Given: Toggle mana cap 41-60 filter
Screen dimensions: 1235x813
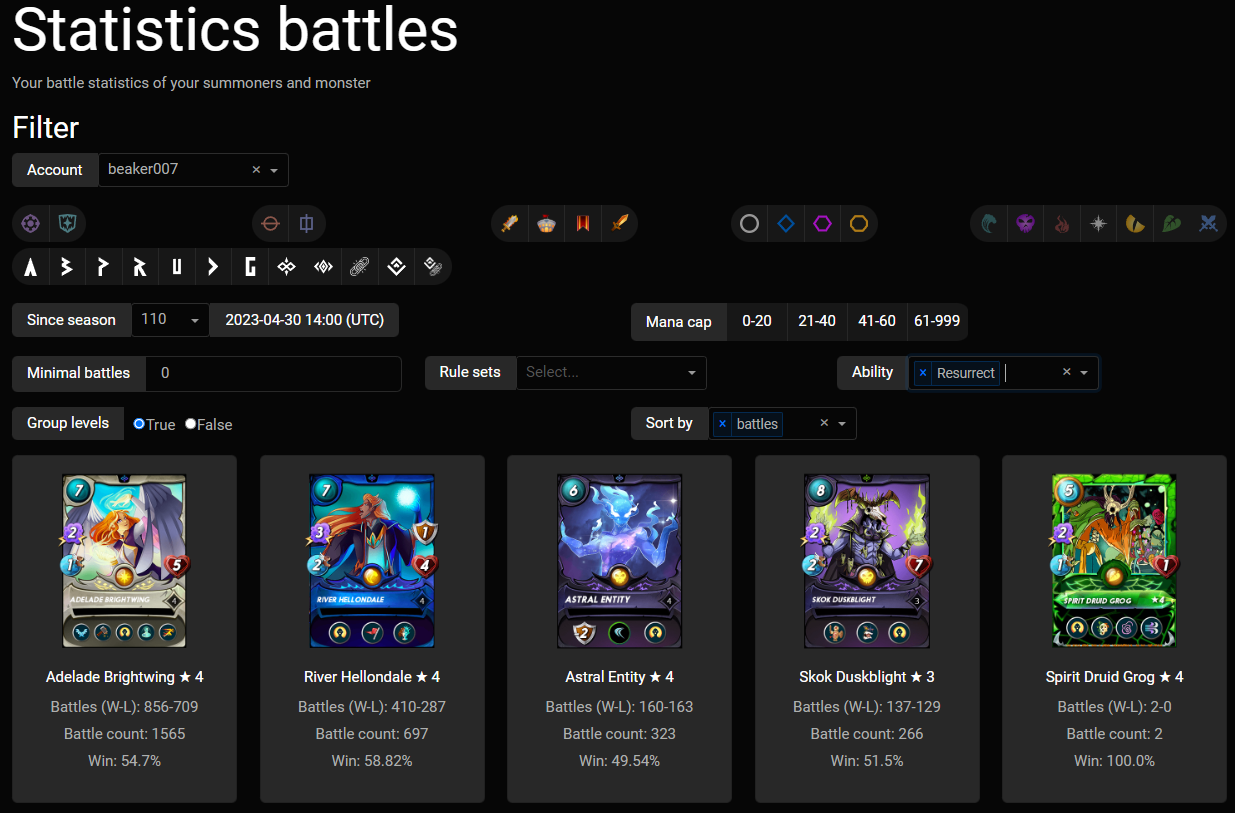Looking at the screenshot, I should [x=878, y=322].
